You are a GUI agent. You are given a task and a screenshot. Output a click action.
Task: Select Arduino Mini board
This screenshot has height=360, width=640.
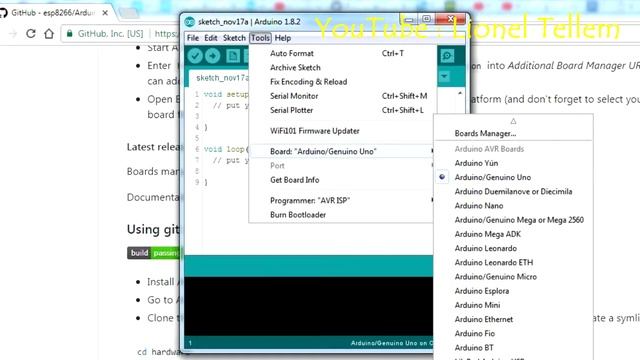click(x=513, y=305)
